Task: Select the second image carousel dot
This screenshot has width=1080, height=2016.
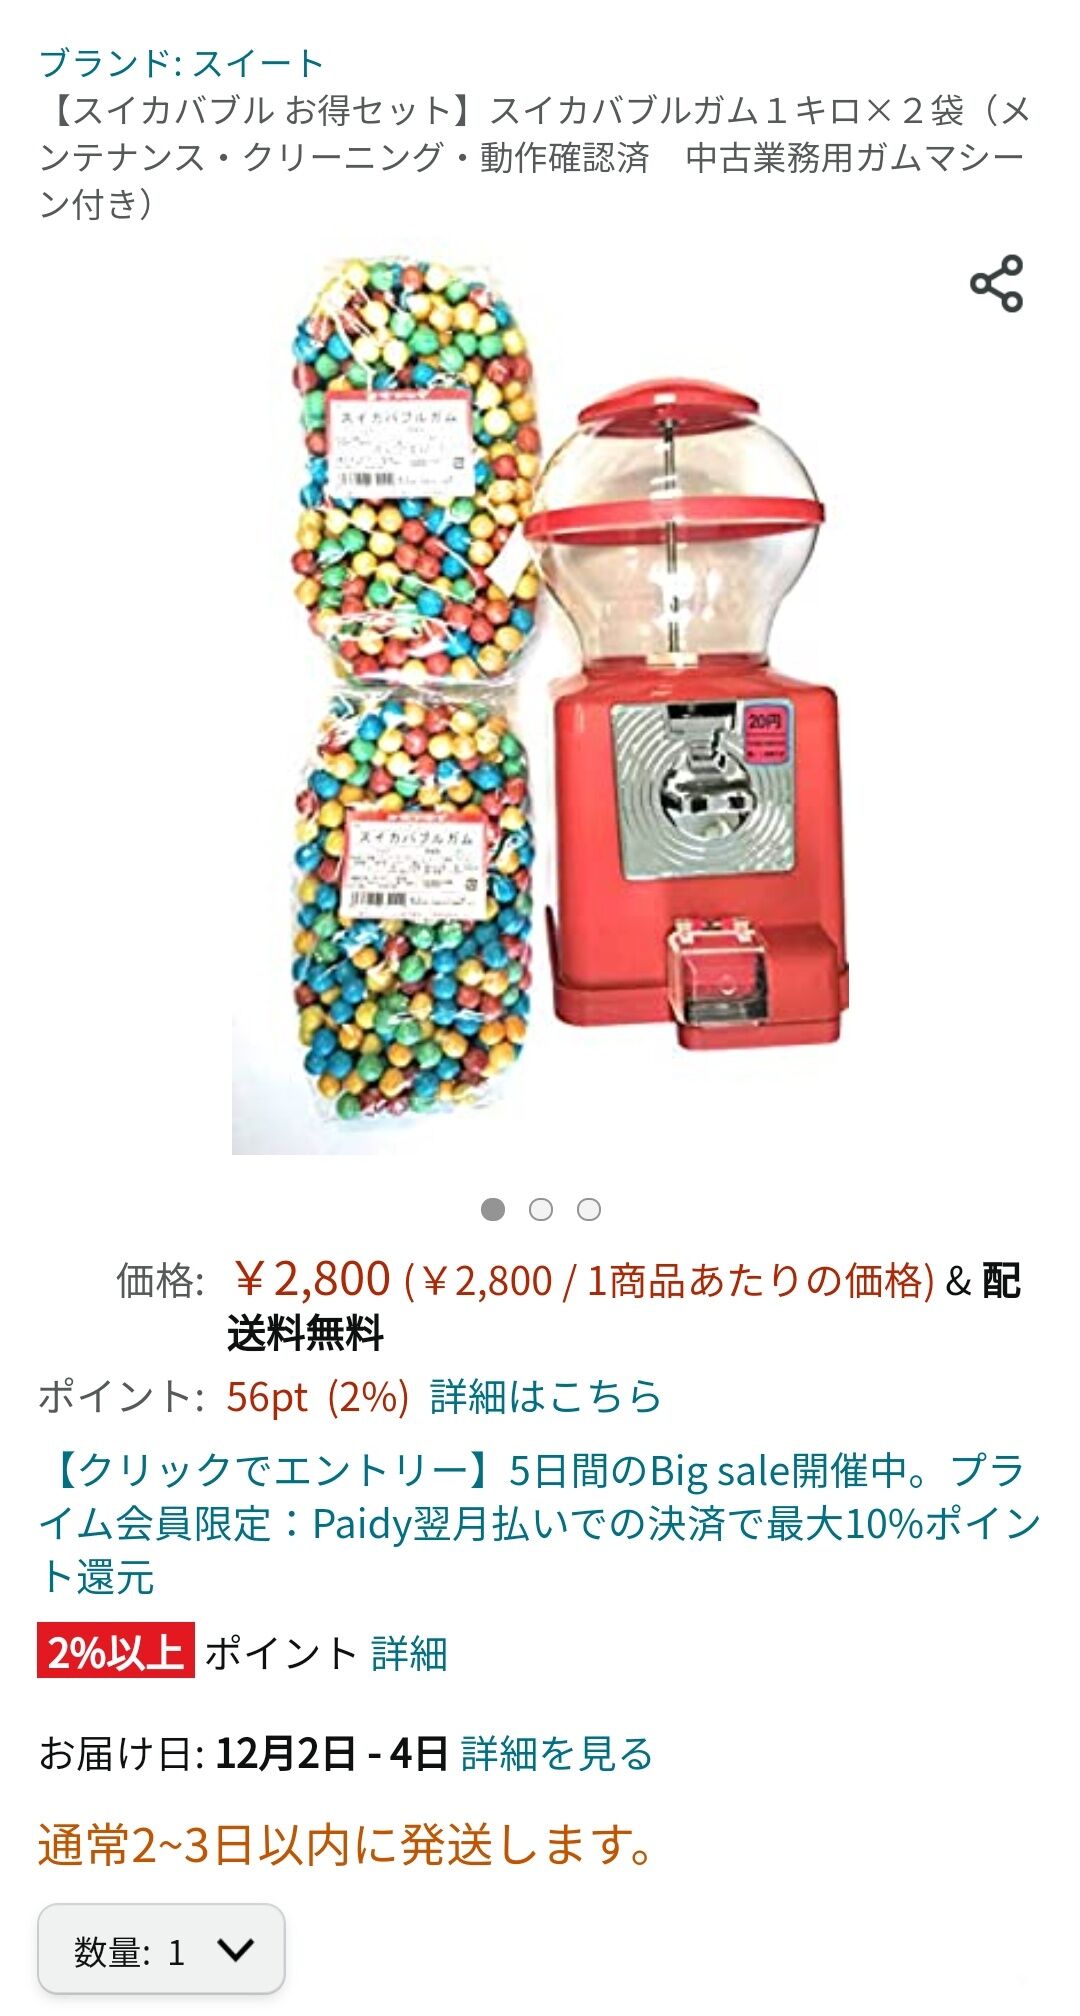Action: click(541, 1209)
